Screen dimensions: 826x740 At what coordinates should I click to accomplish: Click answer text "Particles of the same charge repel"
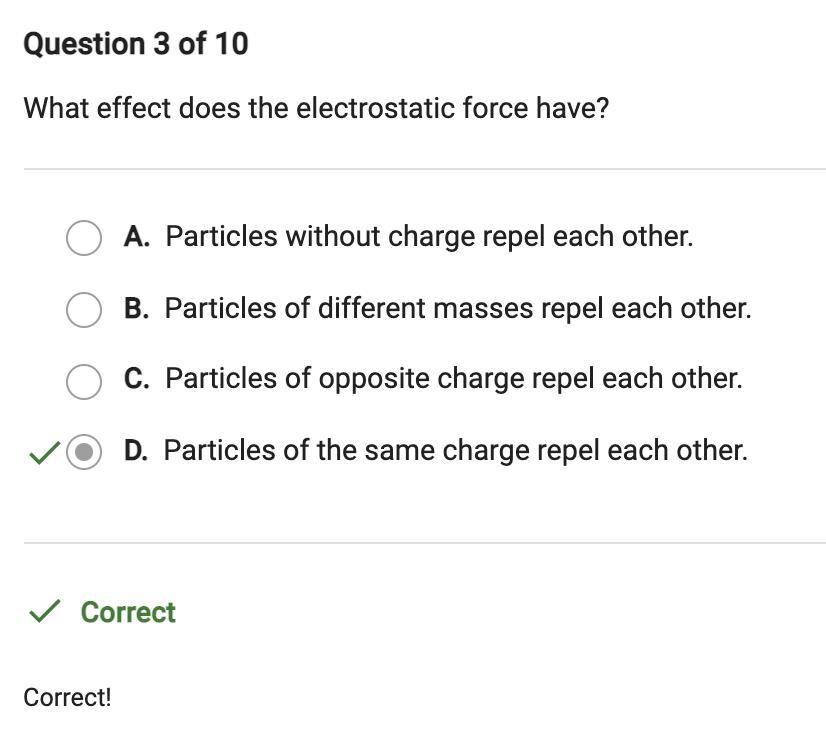coord(455,450)
